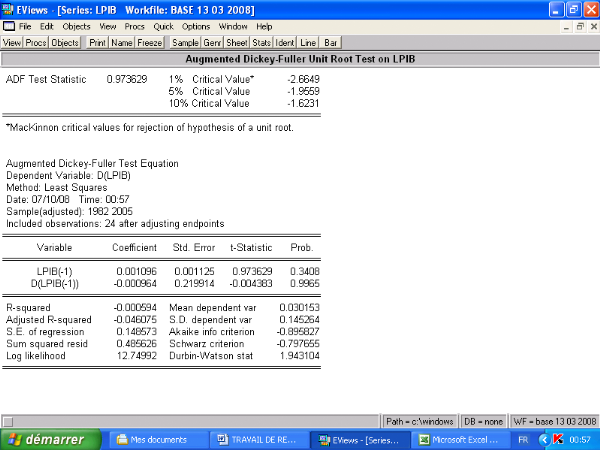Click the Windows démarrer start button
Viewport: 600px width, 450px height.
[50, 439]
